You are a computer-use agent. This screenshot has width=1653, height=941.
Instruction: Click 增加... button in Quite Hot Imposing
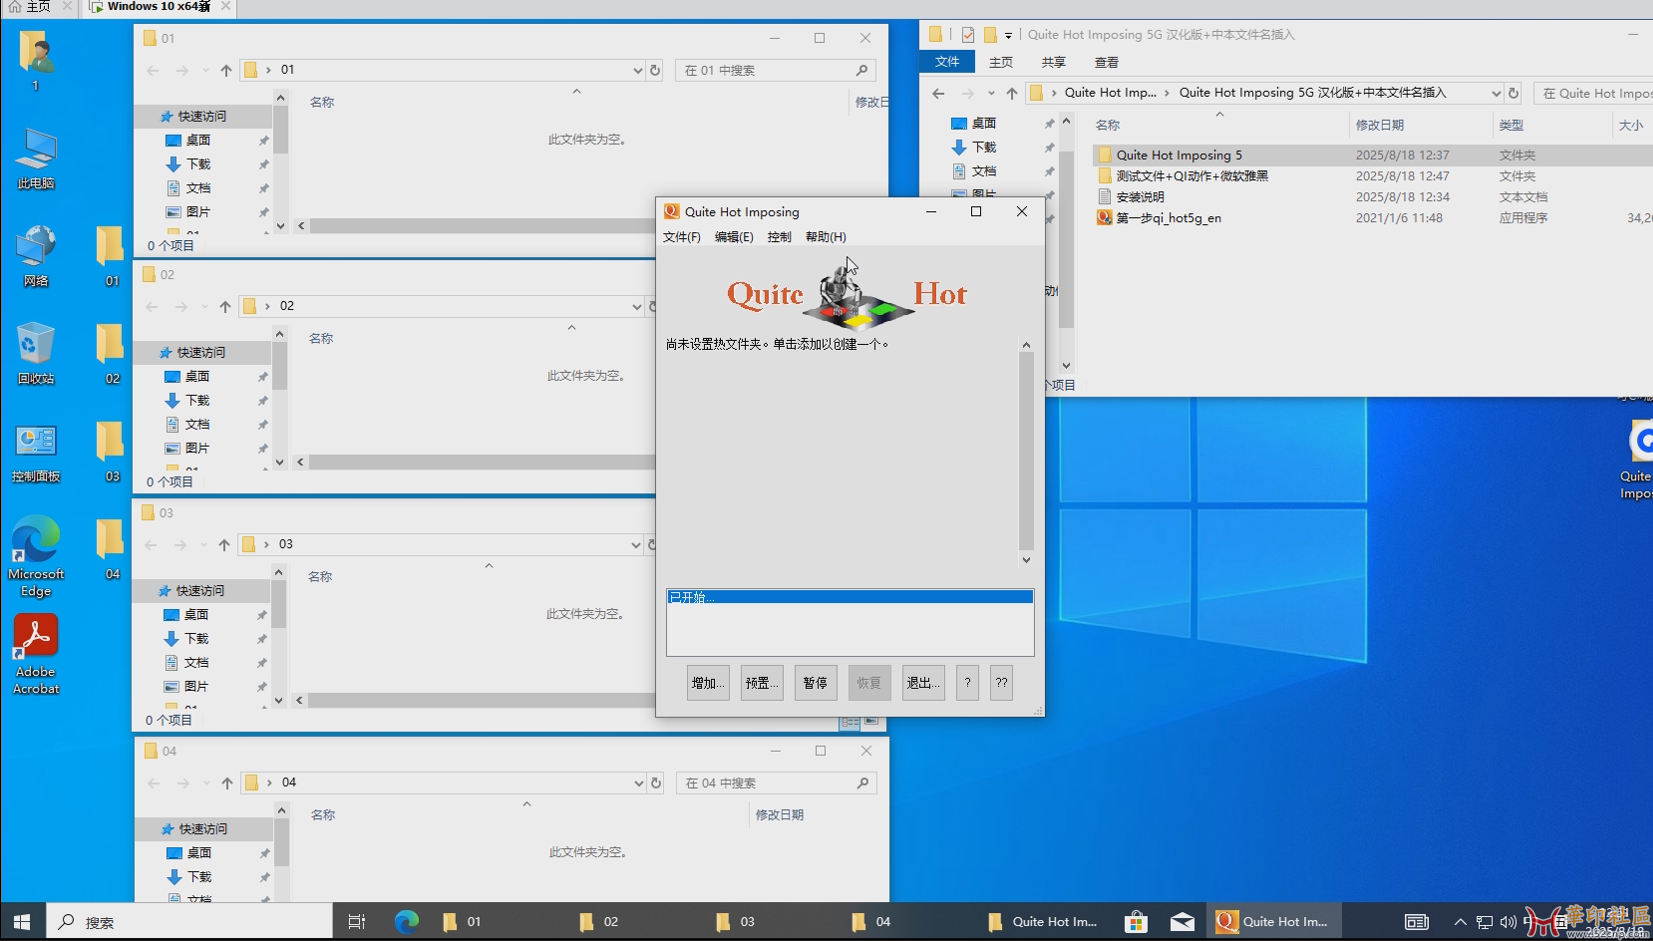tap(708, 683)
